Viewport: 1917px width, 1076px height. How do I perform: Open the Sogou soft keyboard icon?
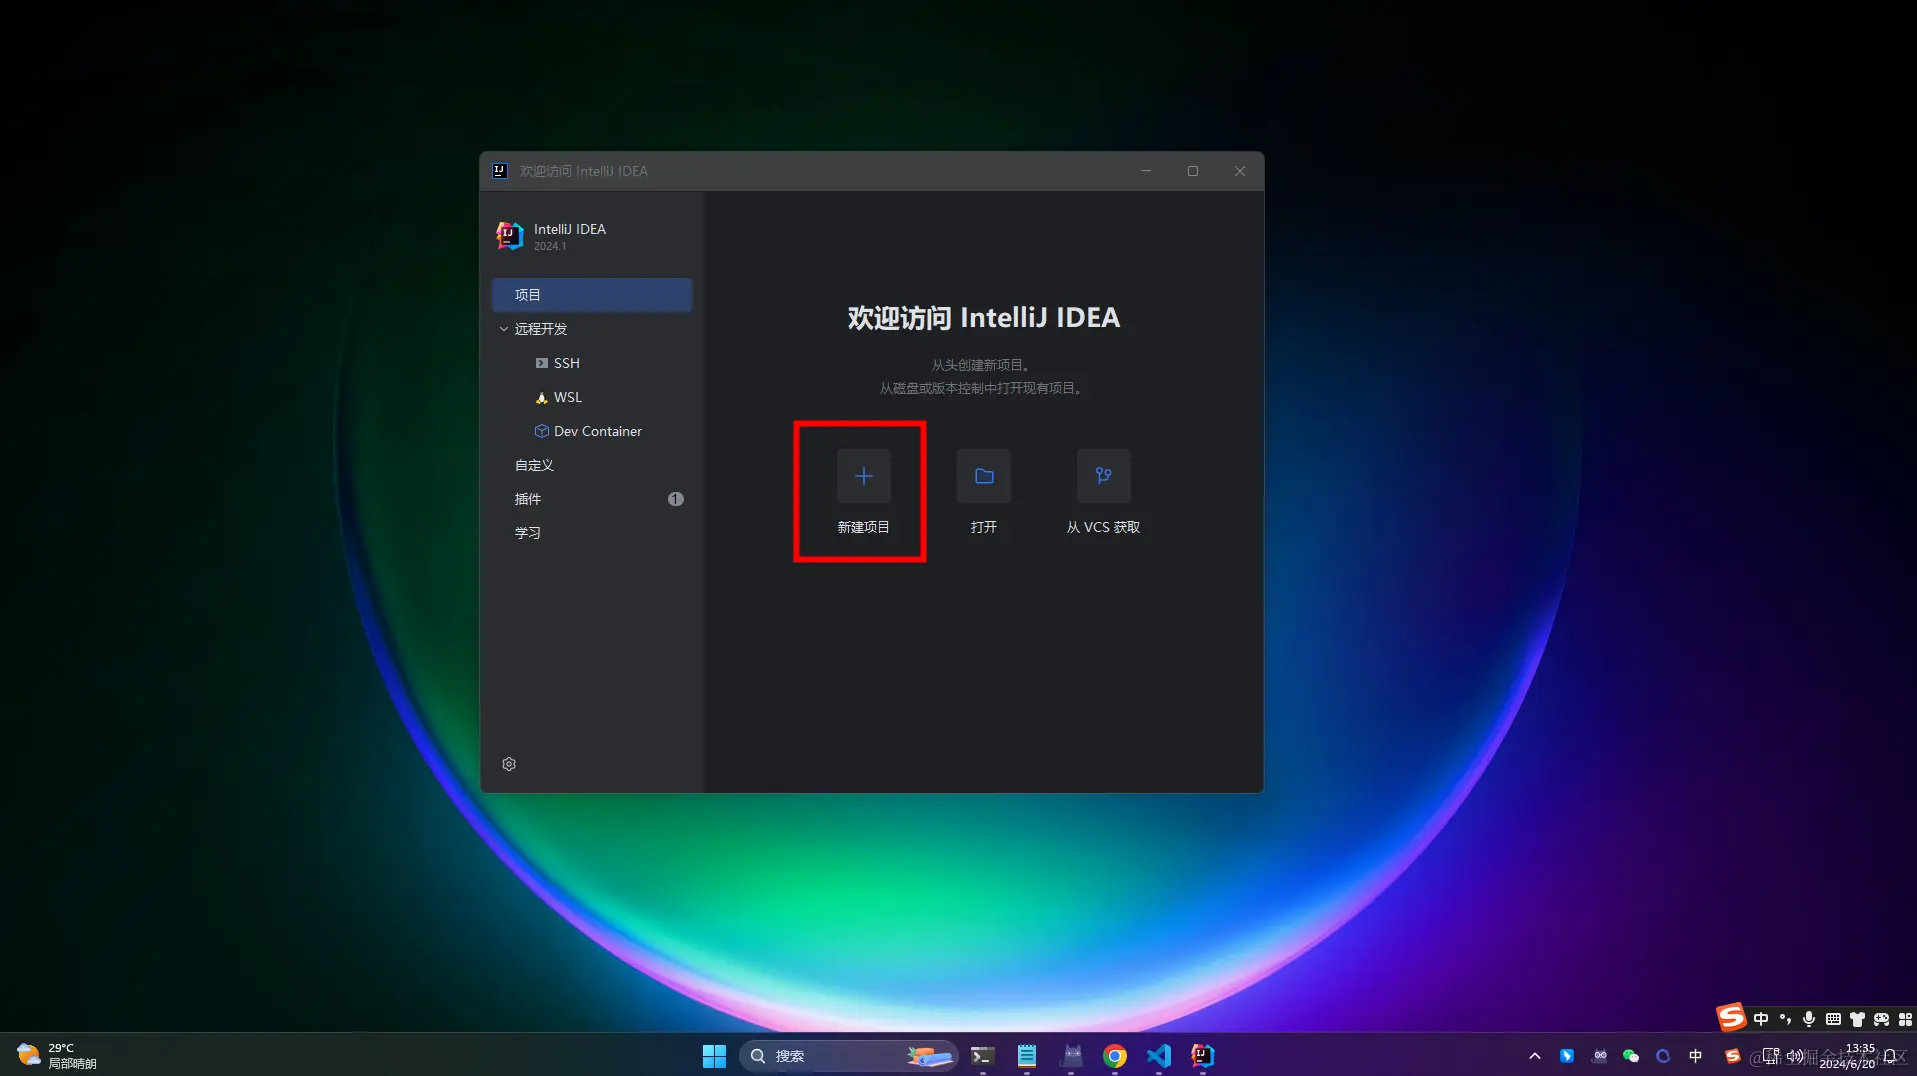coord(1833,1019)
